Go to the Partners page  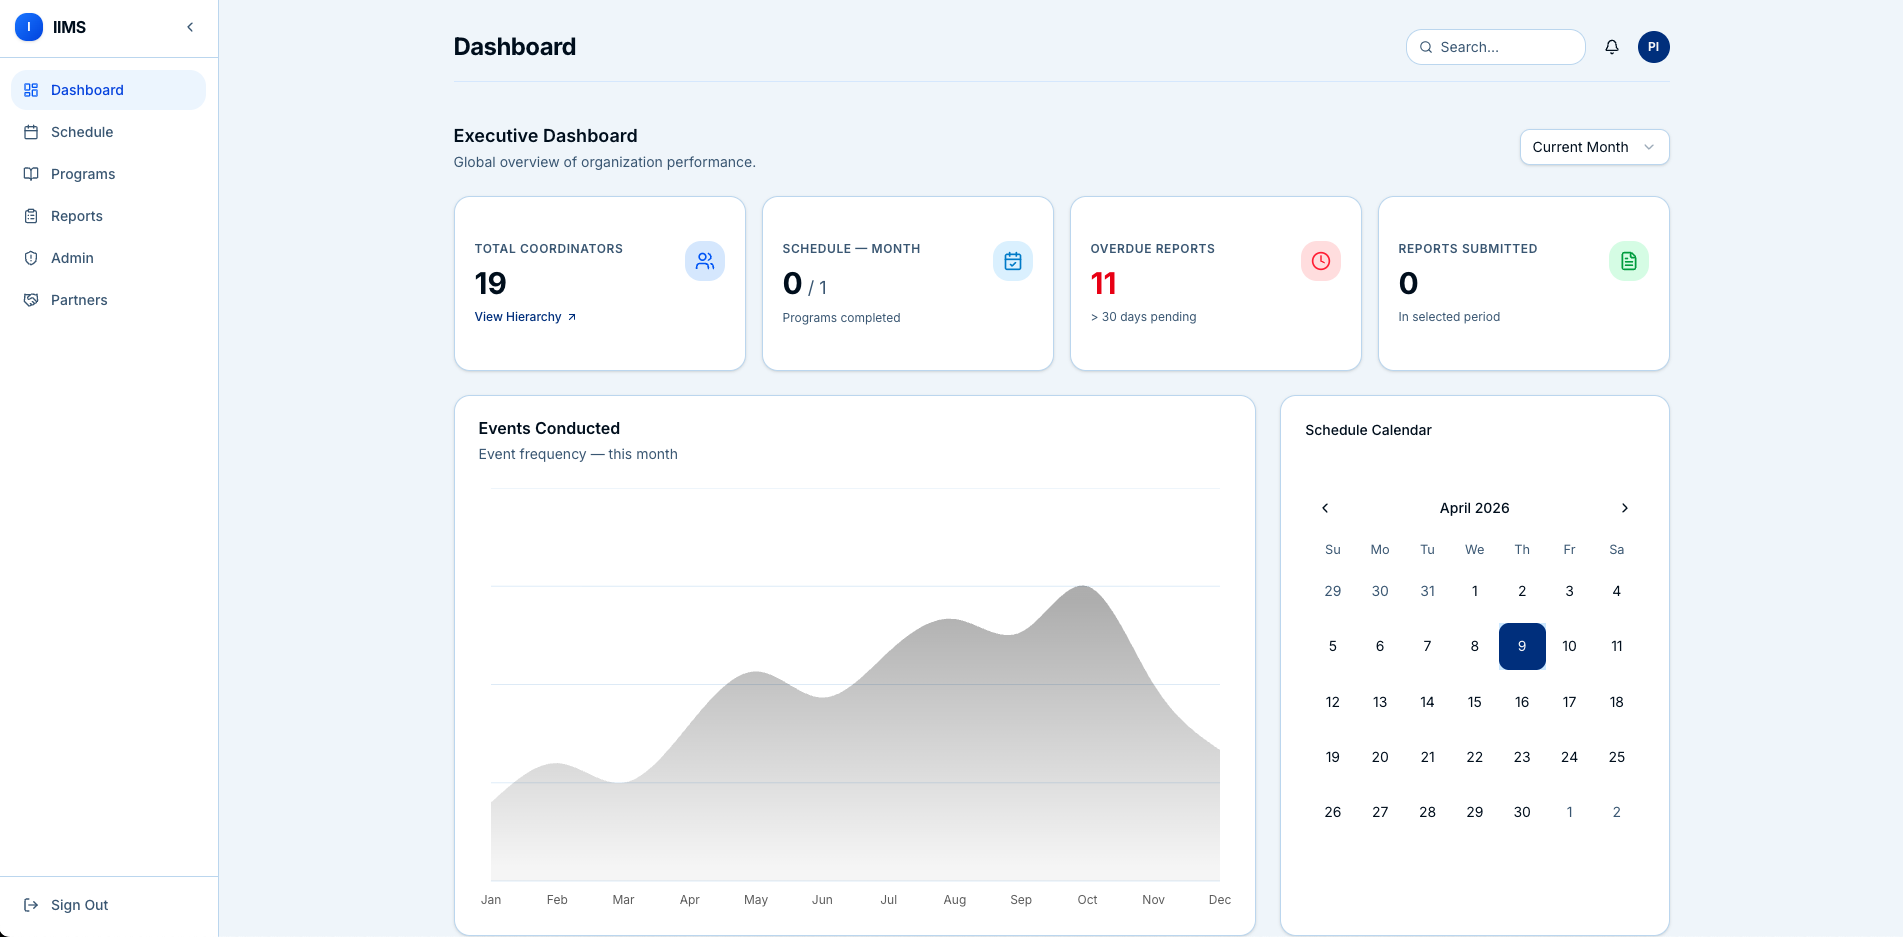point(79,300)
